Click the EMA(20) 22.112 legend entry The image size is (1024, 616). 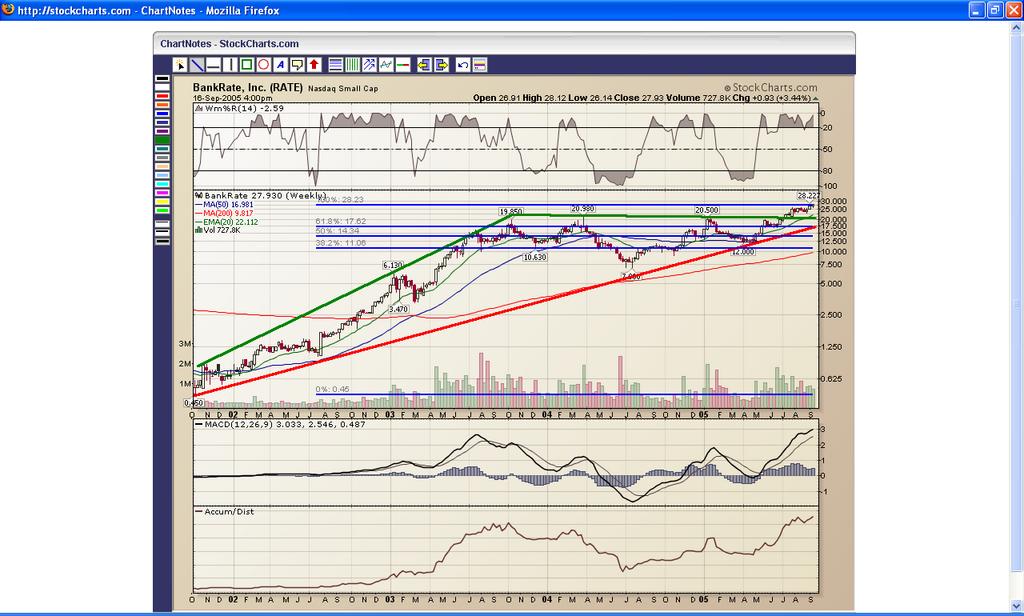coord(227,222)
